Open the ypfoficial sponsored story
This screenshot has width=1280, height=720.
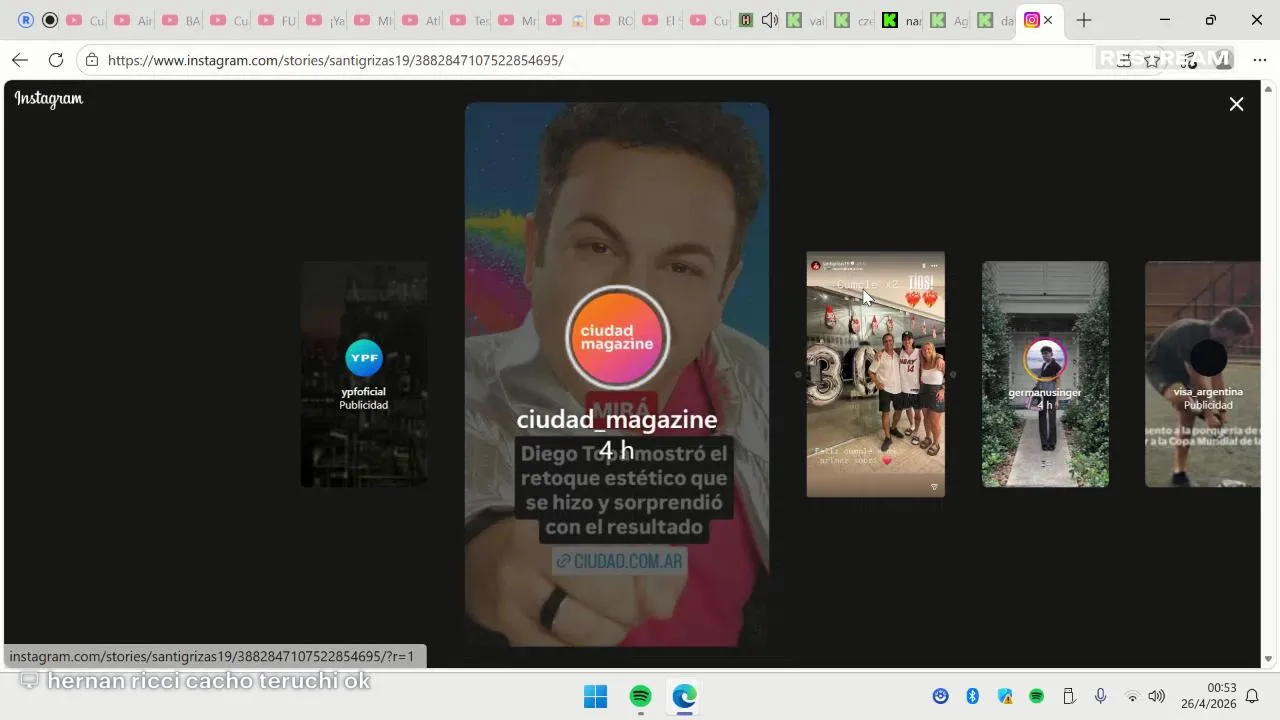click(364, 374)
